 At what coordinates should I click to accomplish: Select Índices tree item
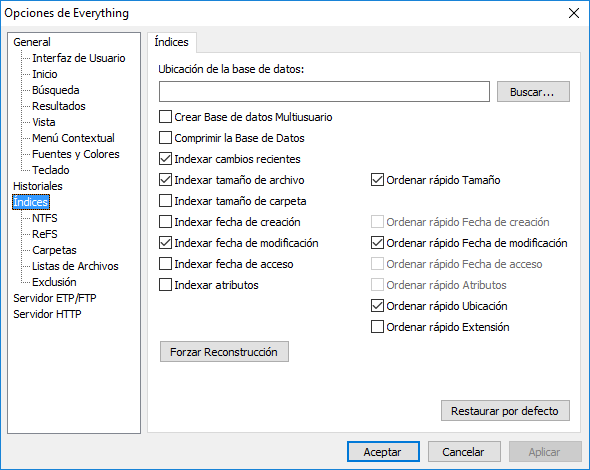point(31,202)
